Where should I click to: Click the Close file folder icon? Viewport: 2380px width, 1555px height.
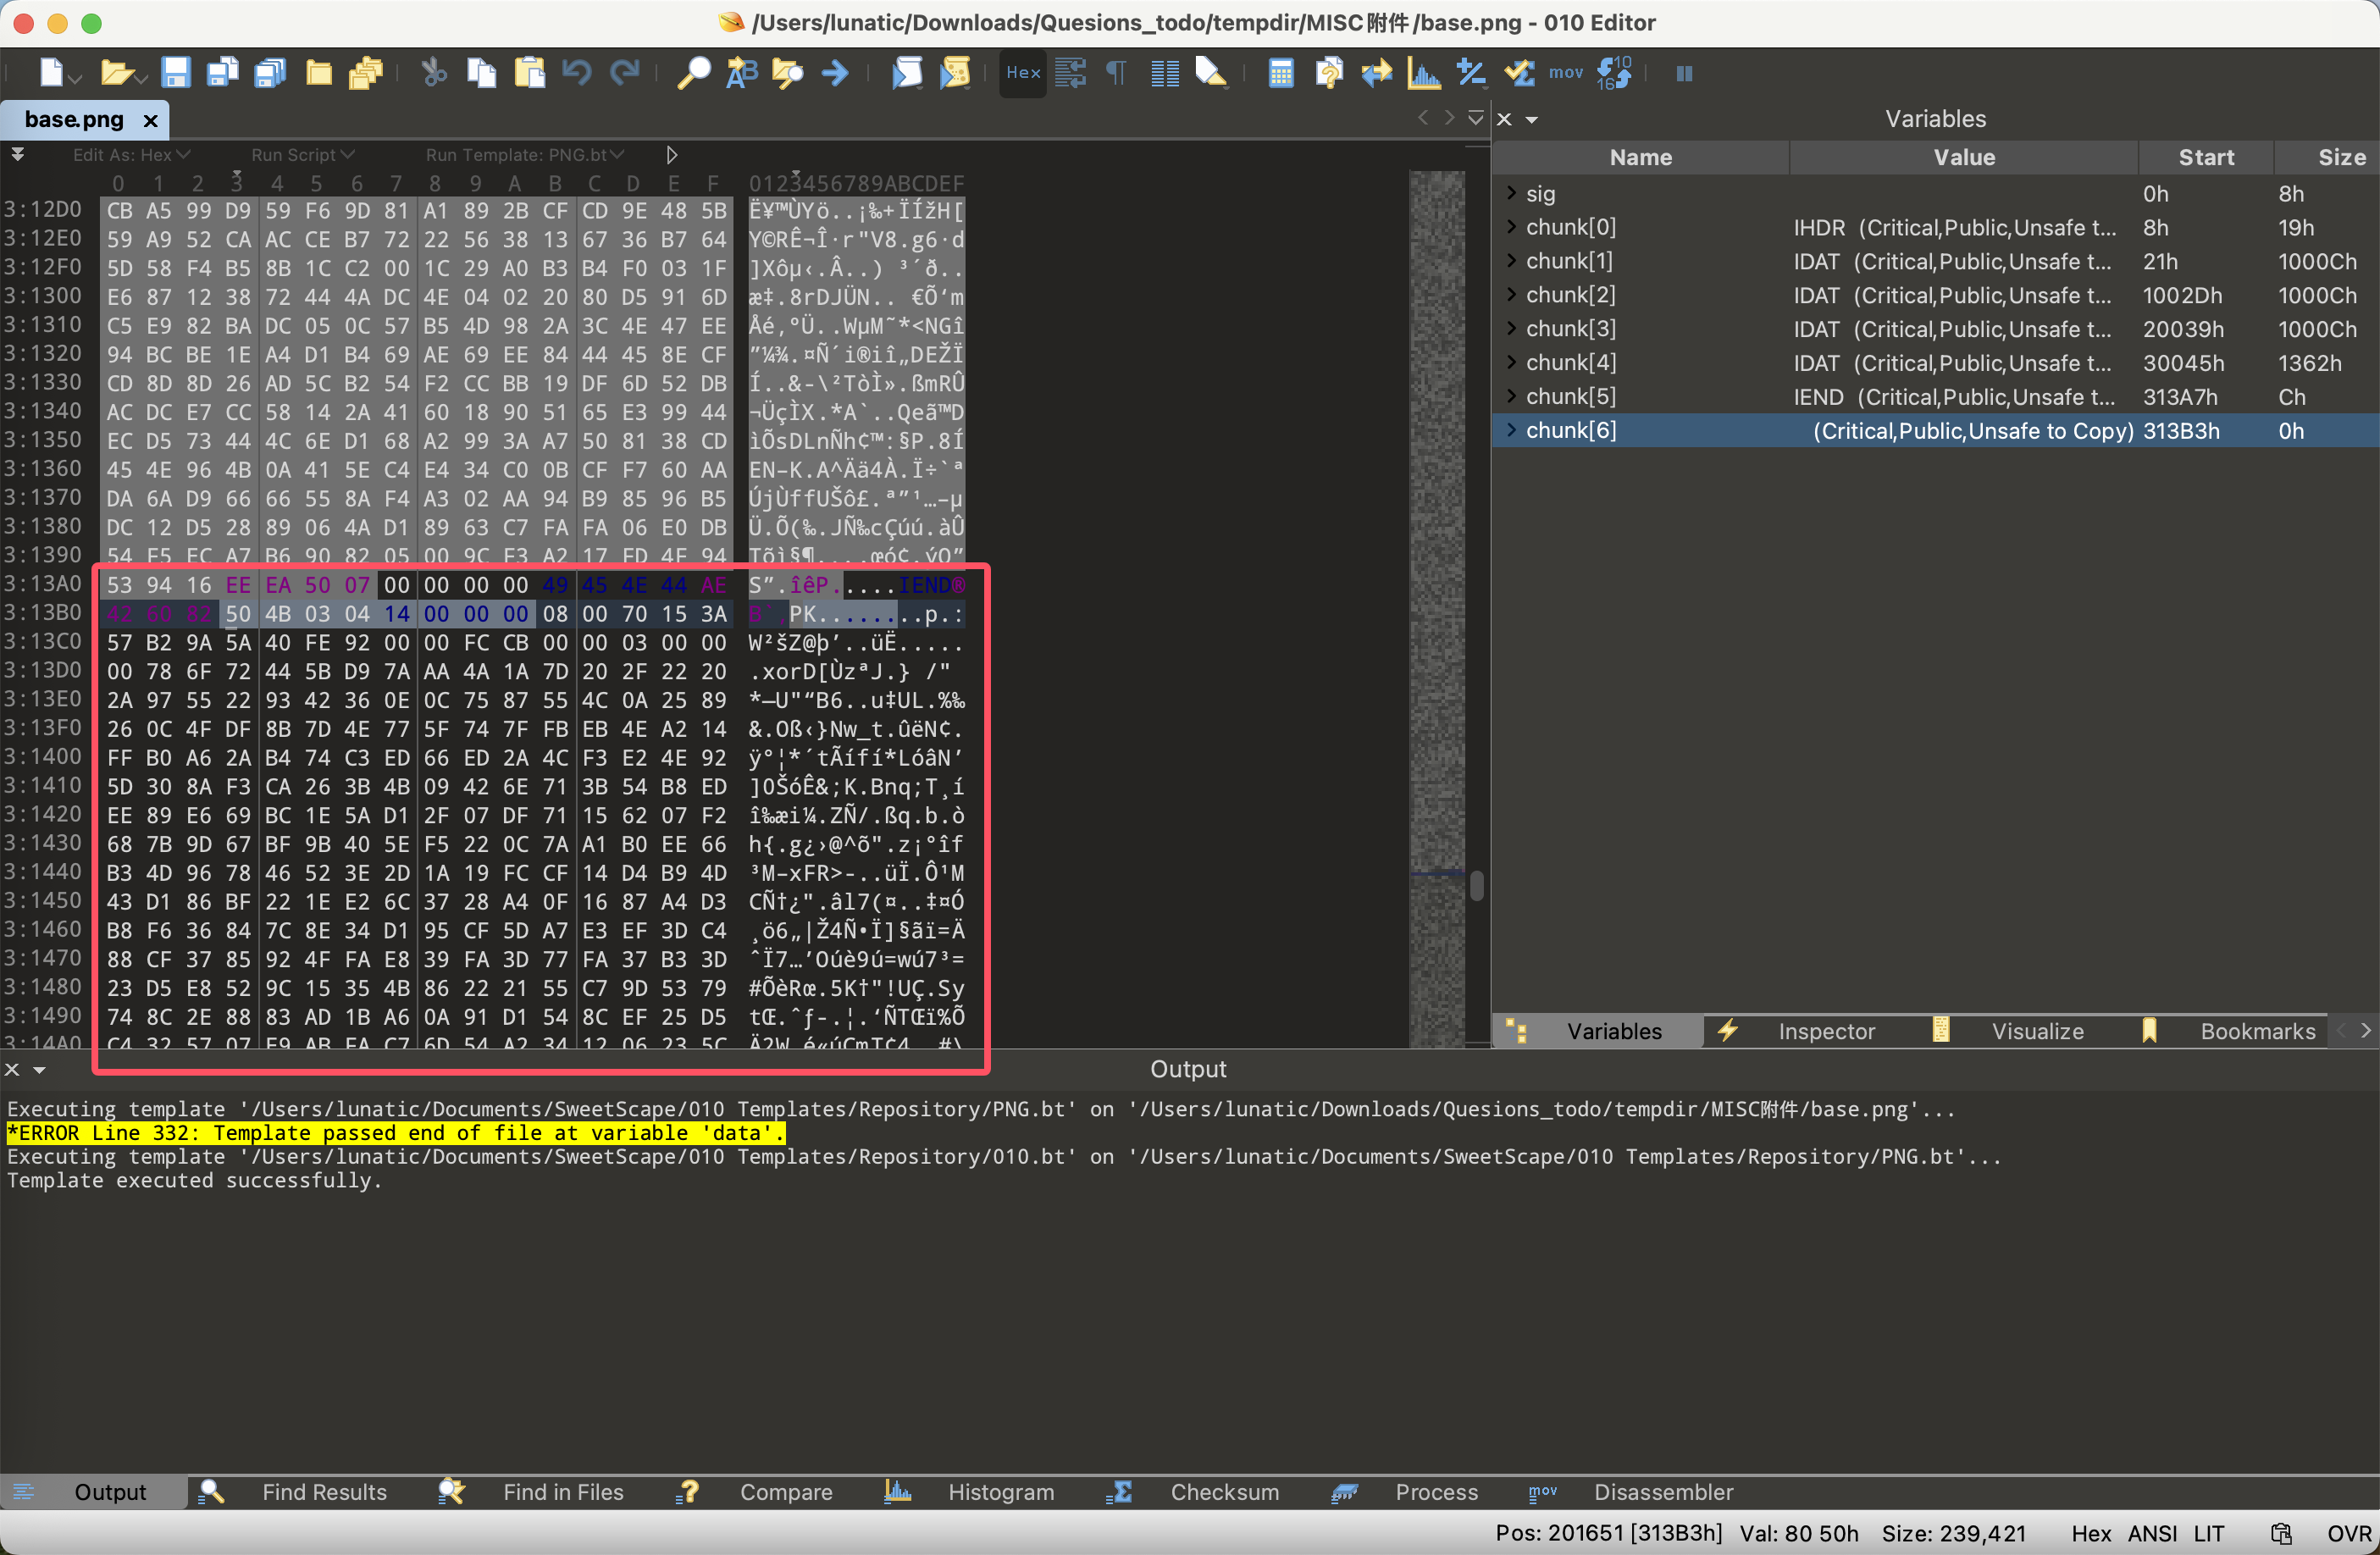click(319, 73)
